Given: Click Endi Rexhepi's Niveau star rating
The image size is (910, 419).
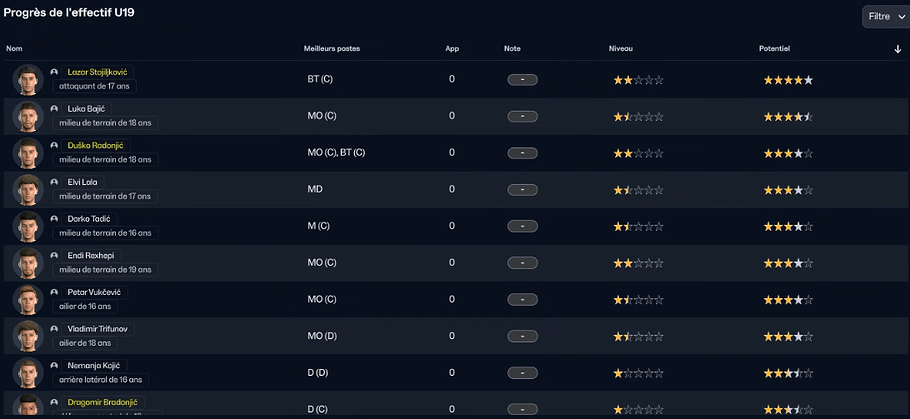Looking at the screenshot, I should 638,263.
